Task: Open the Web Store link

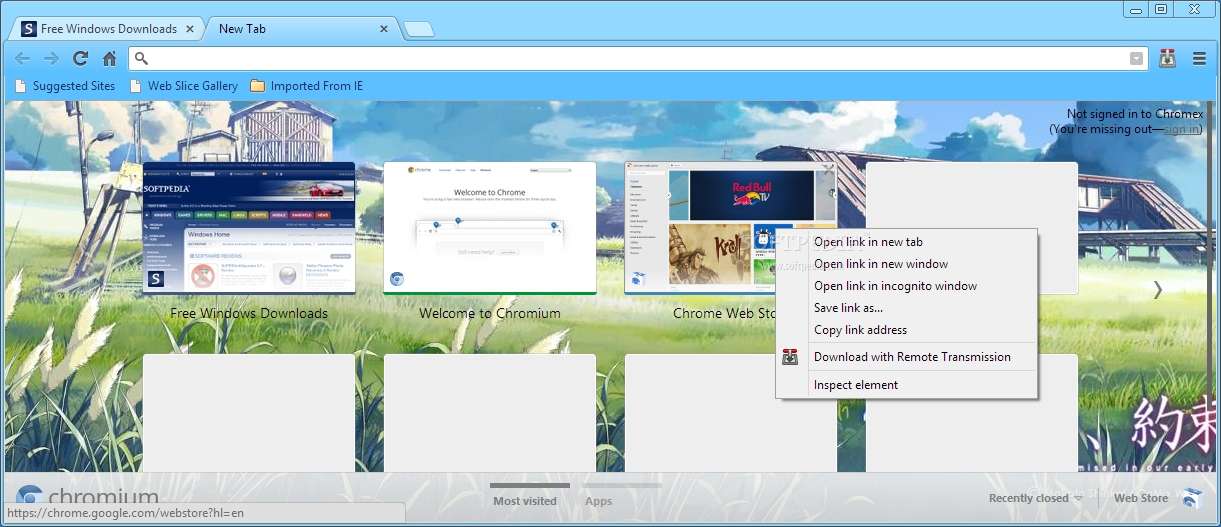Action: (x=1141, y=498)
